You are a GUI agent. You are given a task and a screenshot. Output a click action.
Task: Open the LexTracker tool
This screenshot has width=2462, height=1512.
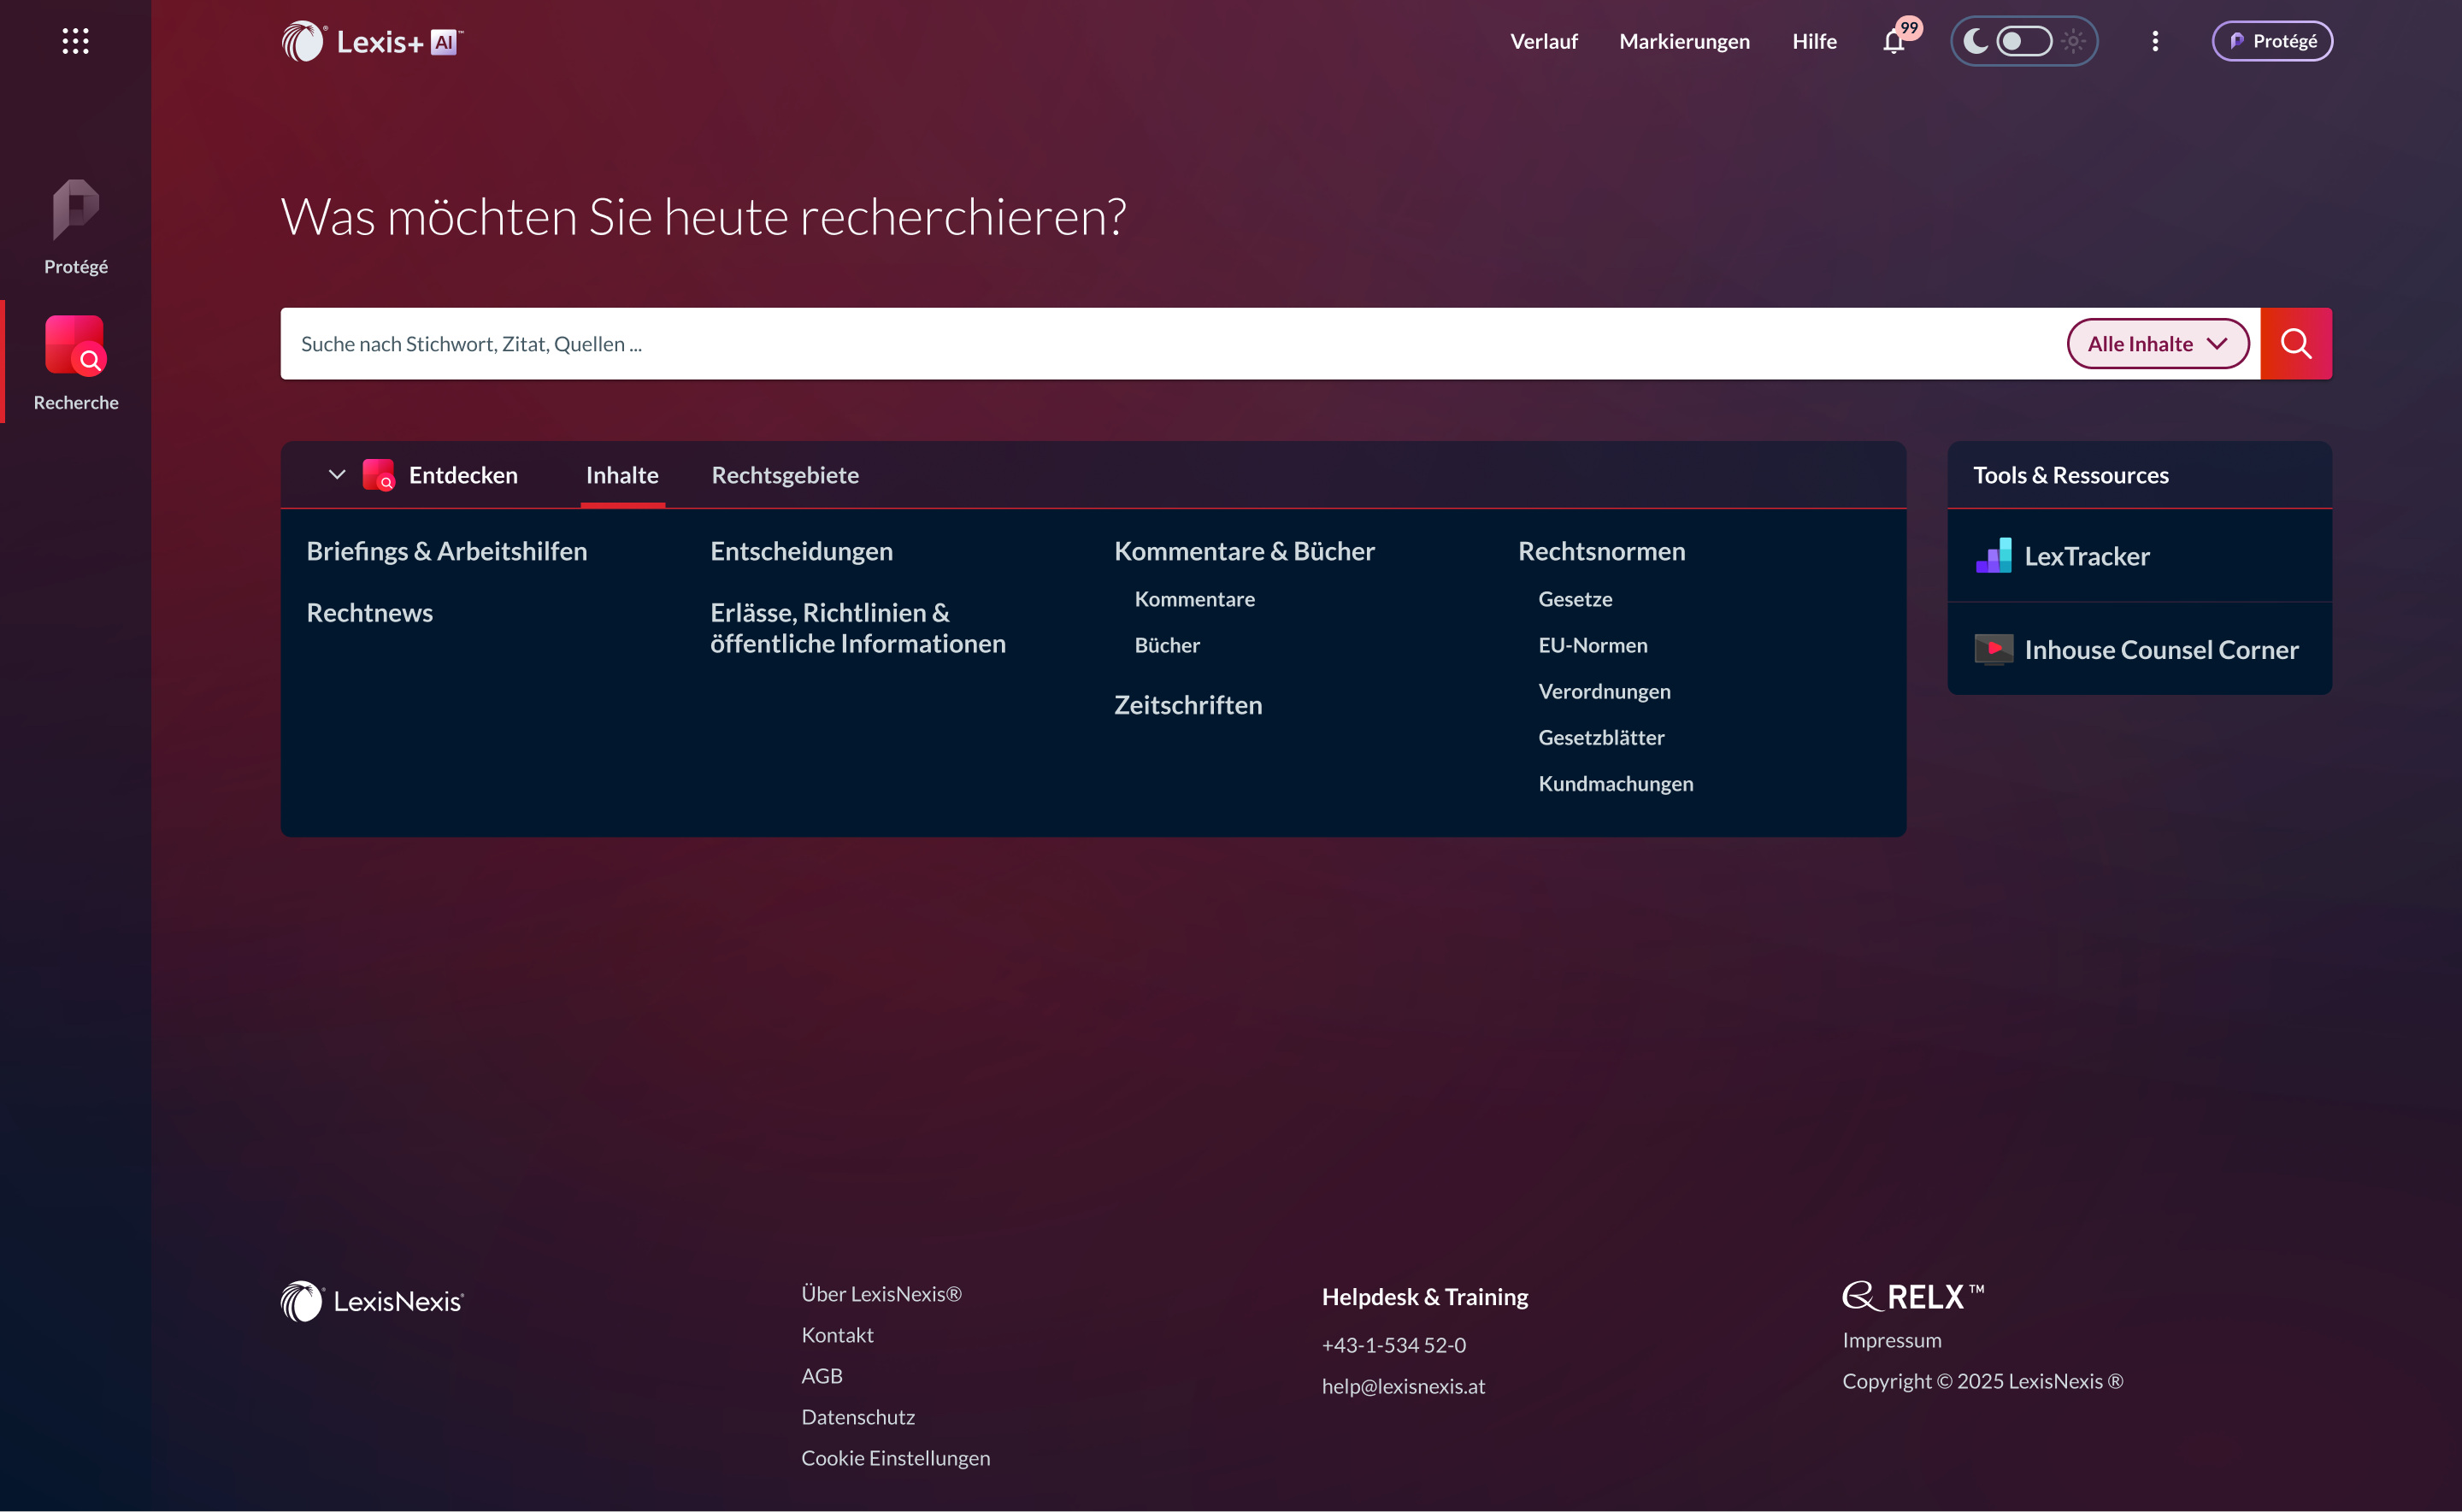click(x=2086, y=556)
